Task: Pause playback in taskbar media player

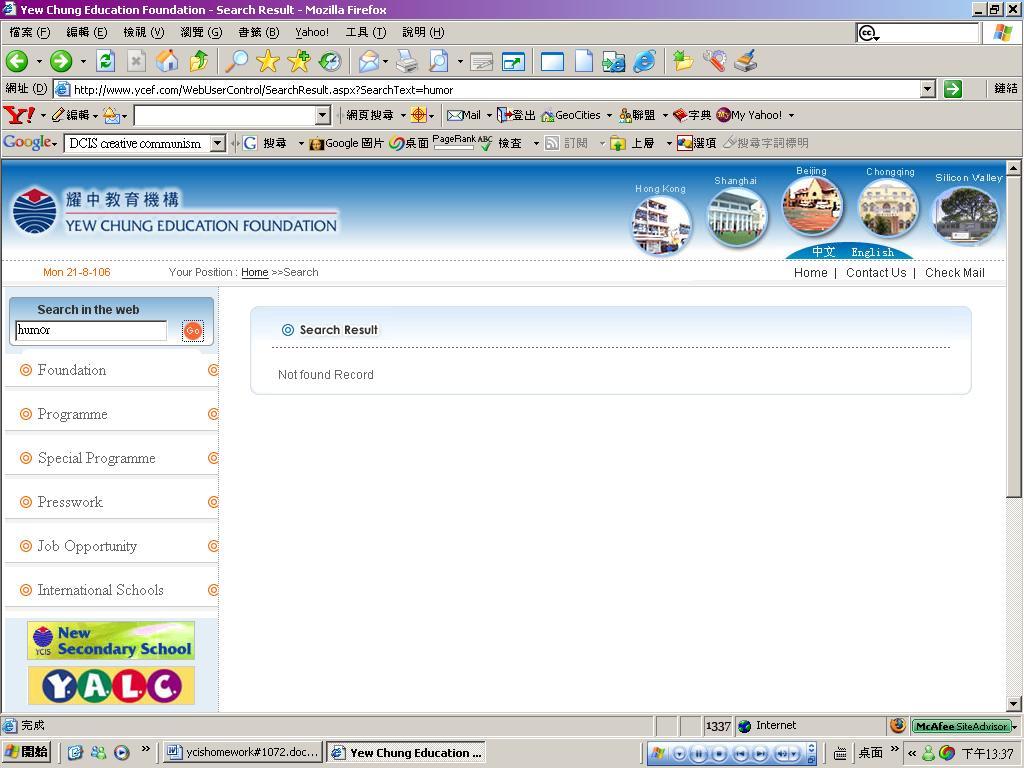Action: (699, 754)
